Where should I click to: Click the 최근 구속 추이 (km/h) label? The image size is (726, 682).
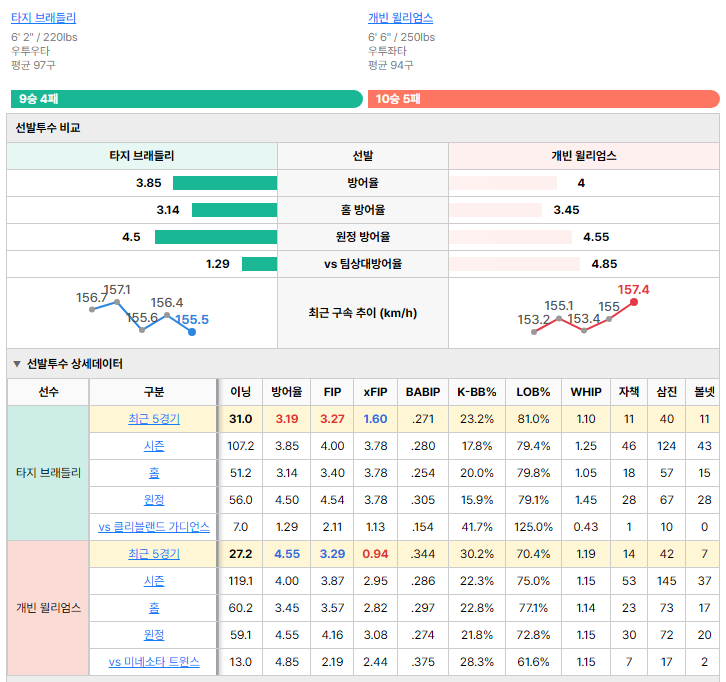click(363, 313)
